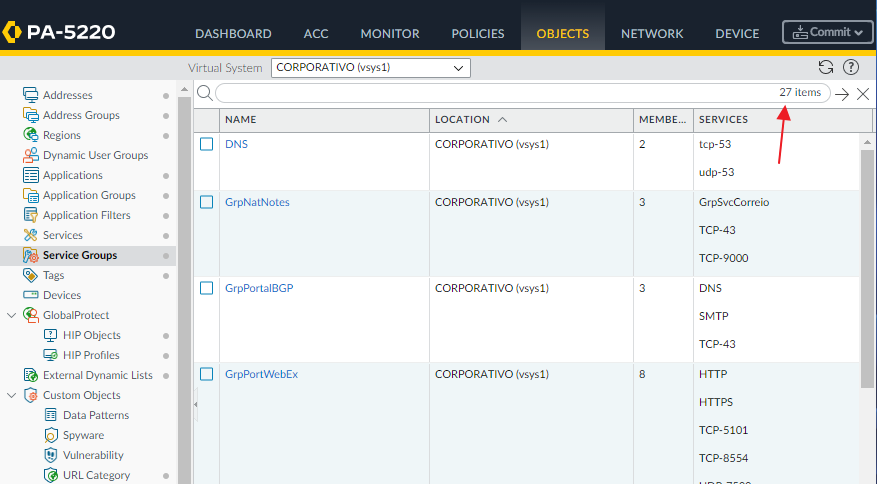Screen dimensions: 877x484
Task: Open the Virtual System dropdown
Action: coord(370,68)
